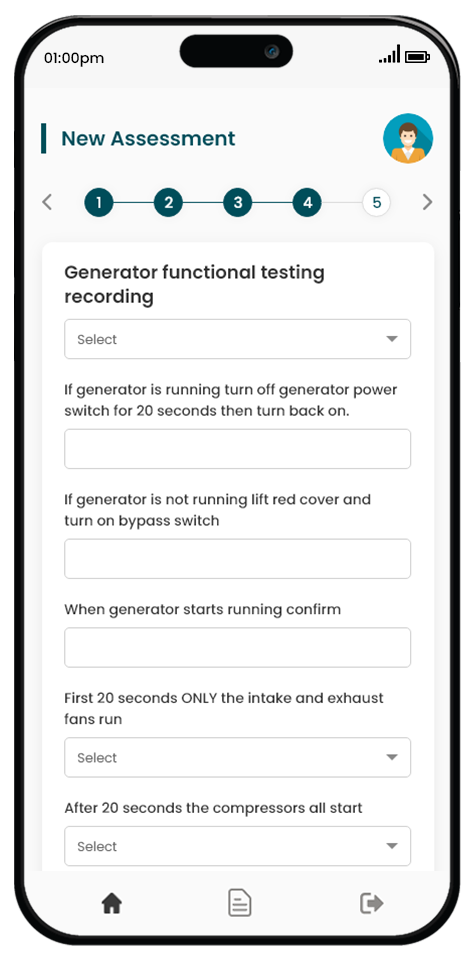The height and width of the screenshot is (960, 475).
Task: Tap the home icon in bottom bar
Action: click(112, 903)
